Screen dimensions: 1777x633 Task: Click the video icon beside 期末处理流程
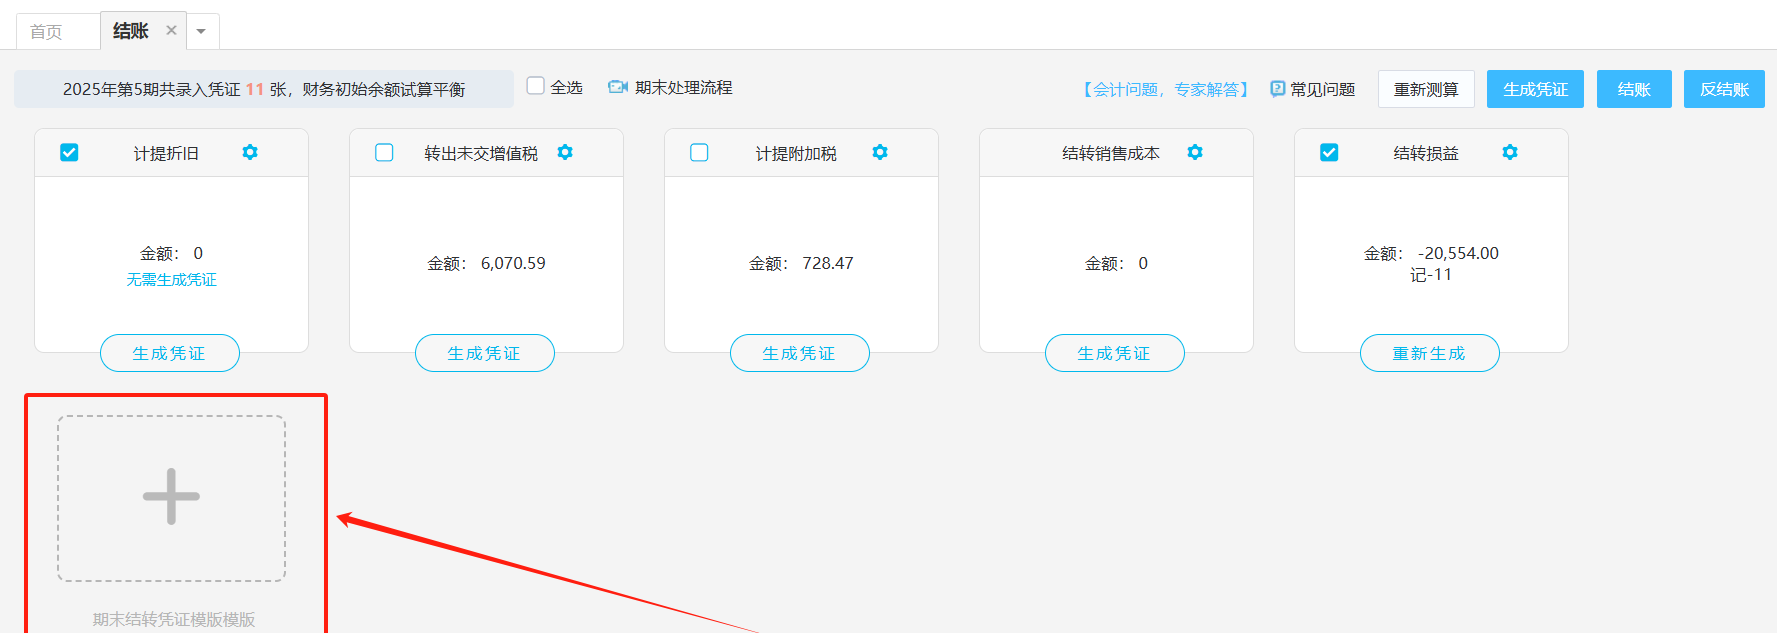[618, 87]
